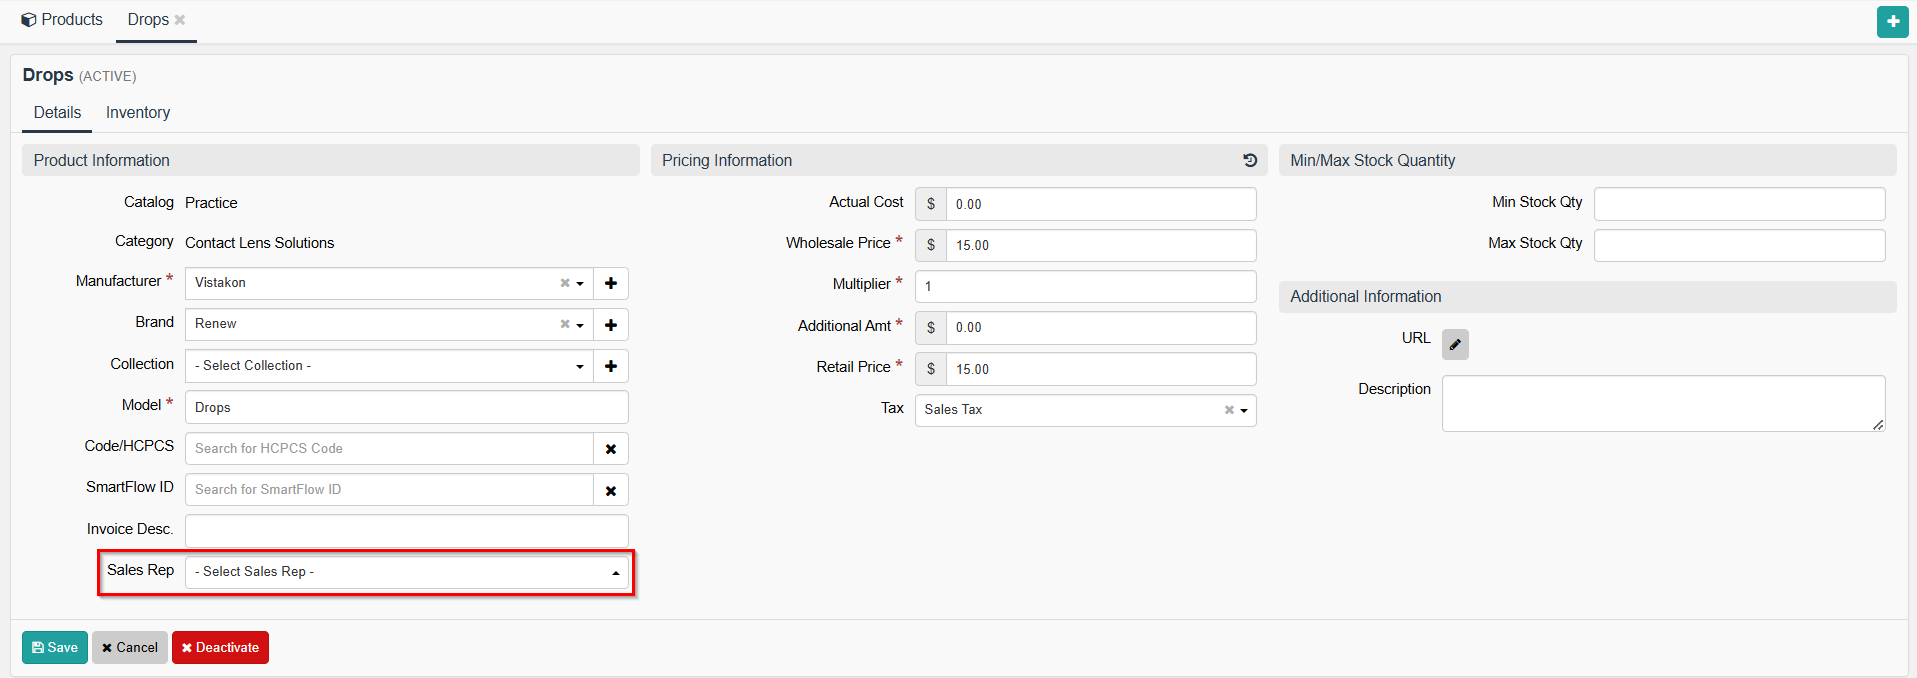Remove the Sales Tax selection
Image resolution: width=1917 pixels, height=678 pixels.
pyautogui.click(x=1228, y=410)
